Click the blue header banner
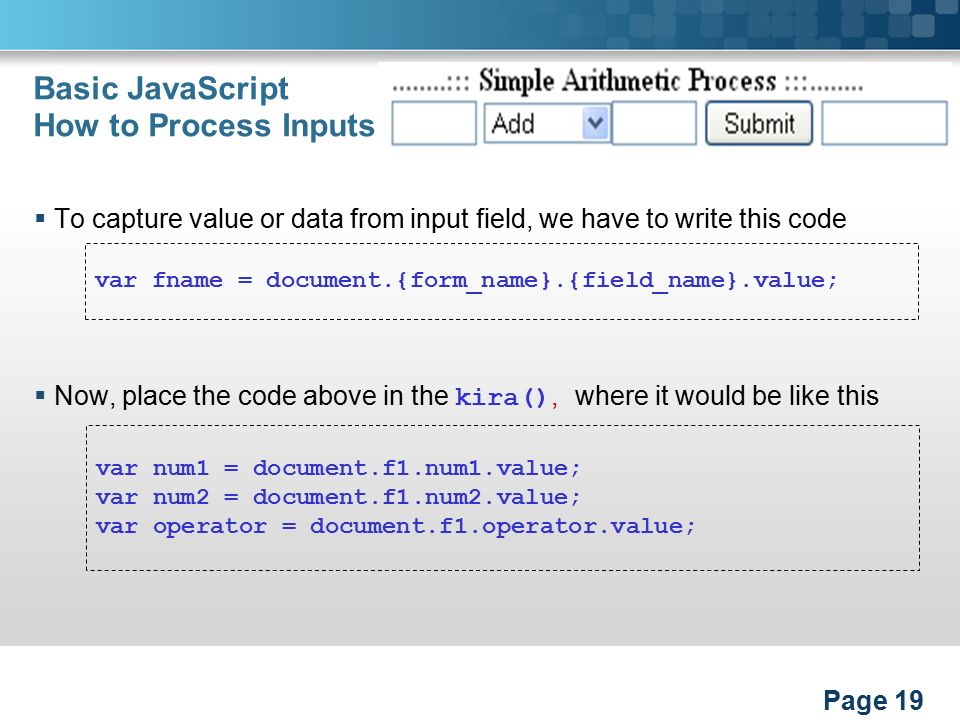This screenshot has height=720, width=960. click(480, 24)
